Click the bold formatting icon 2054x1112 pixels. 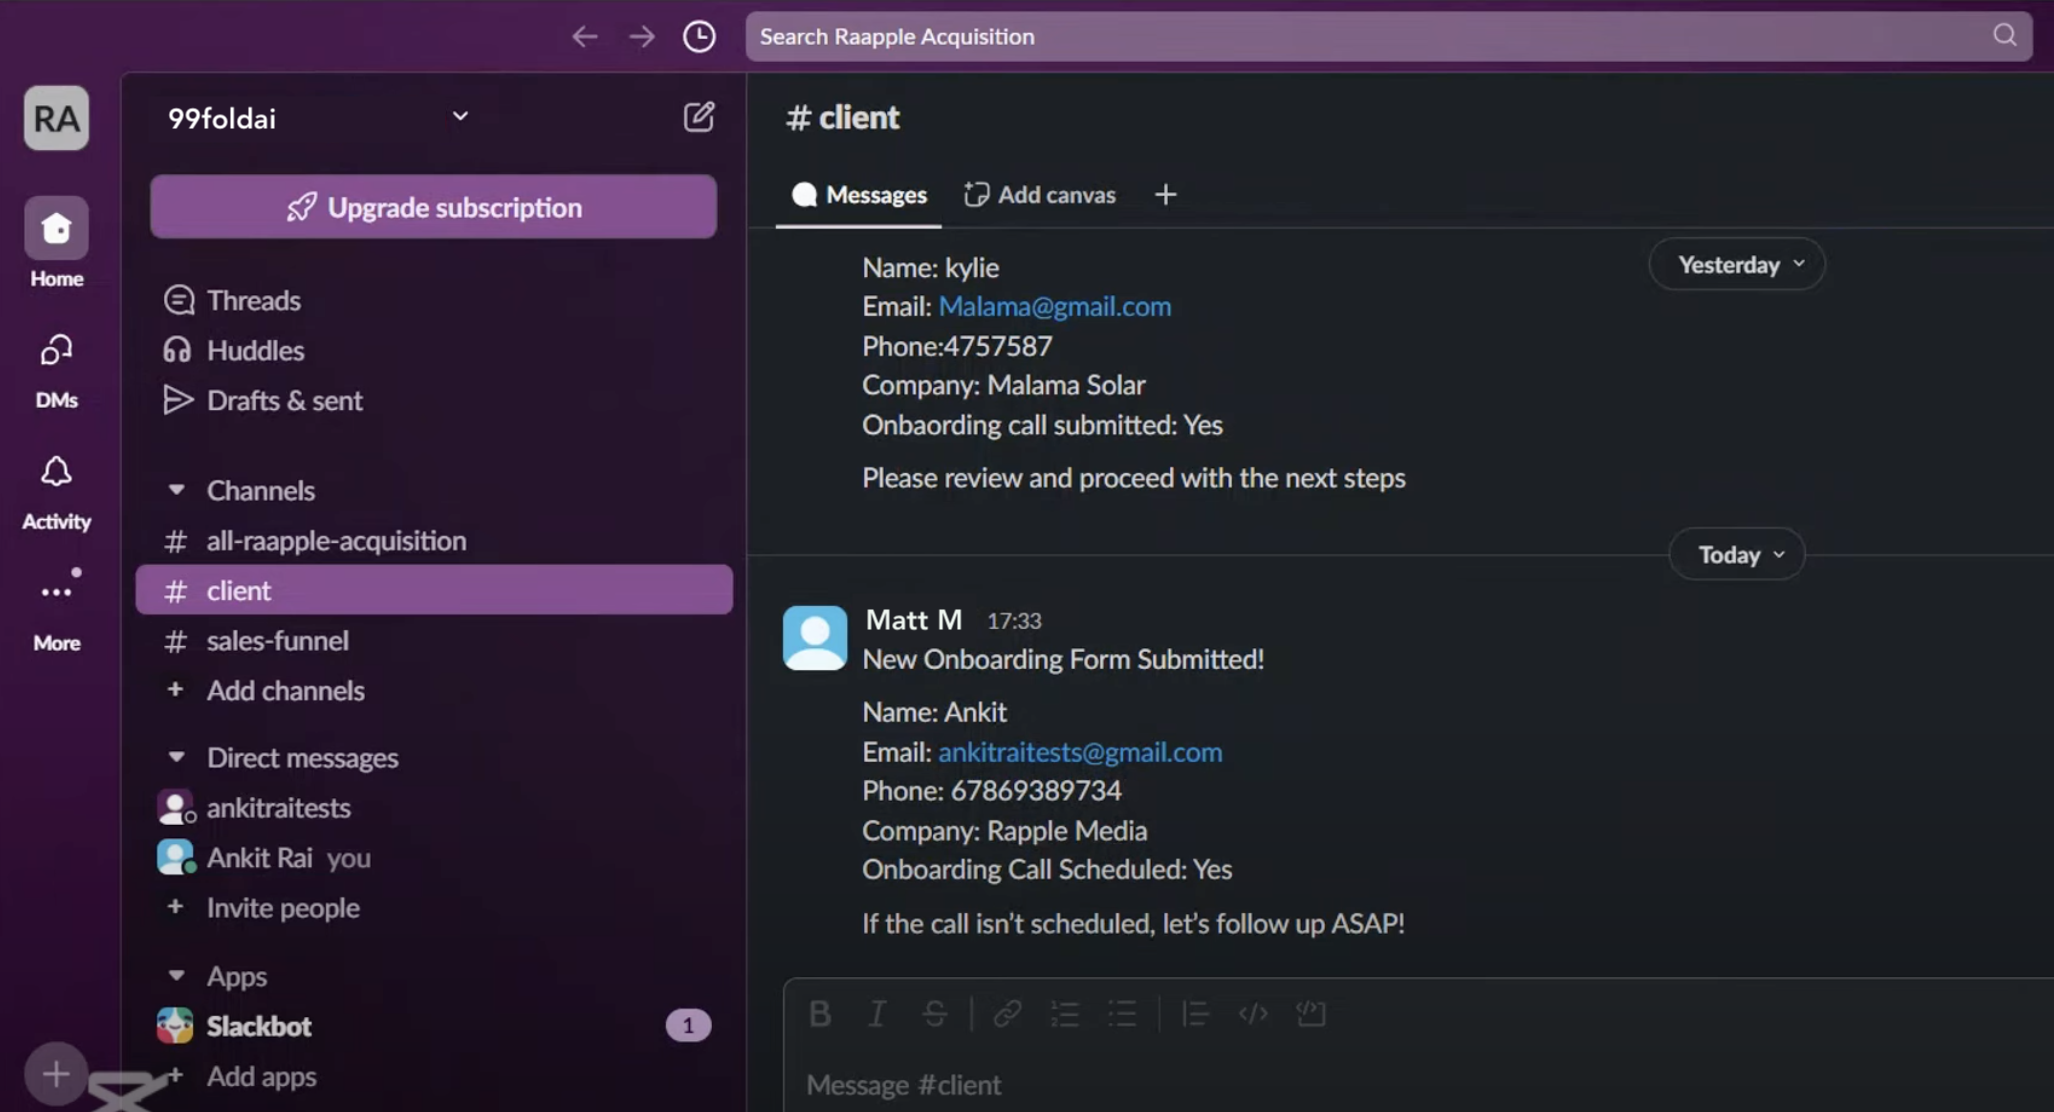820,1014
